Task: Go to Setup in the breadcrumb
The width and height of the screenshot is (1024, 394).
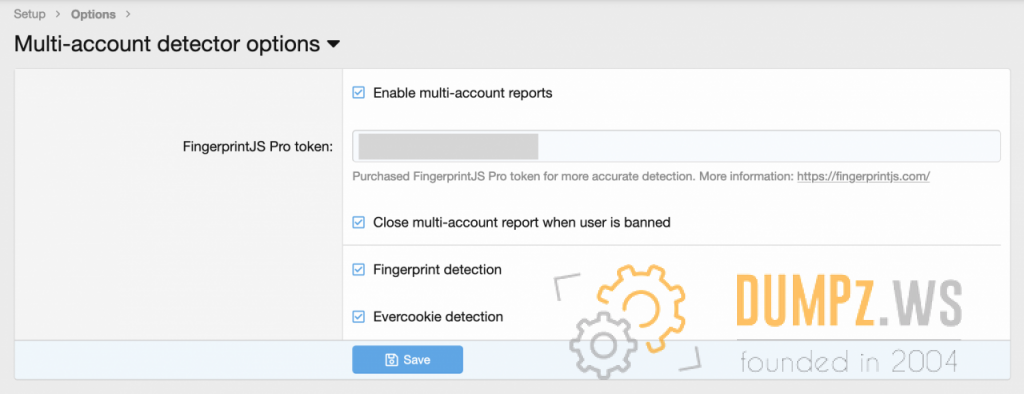Action: (29, 14)
